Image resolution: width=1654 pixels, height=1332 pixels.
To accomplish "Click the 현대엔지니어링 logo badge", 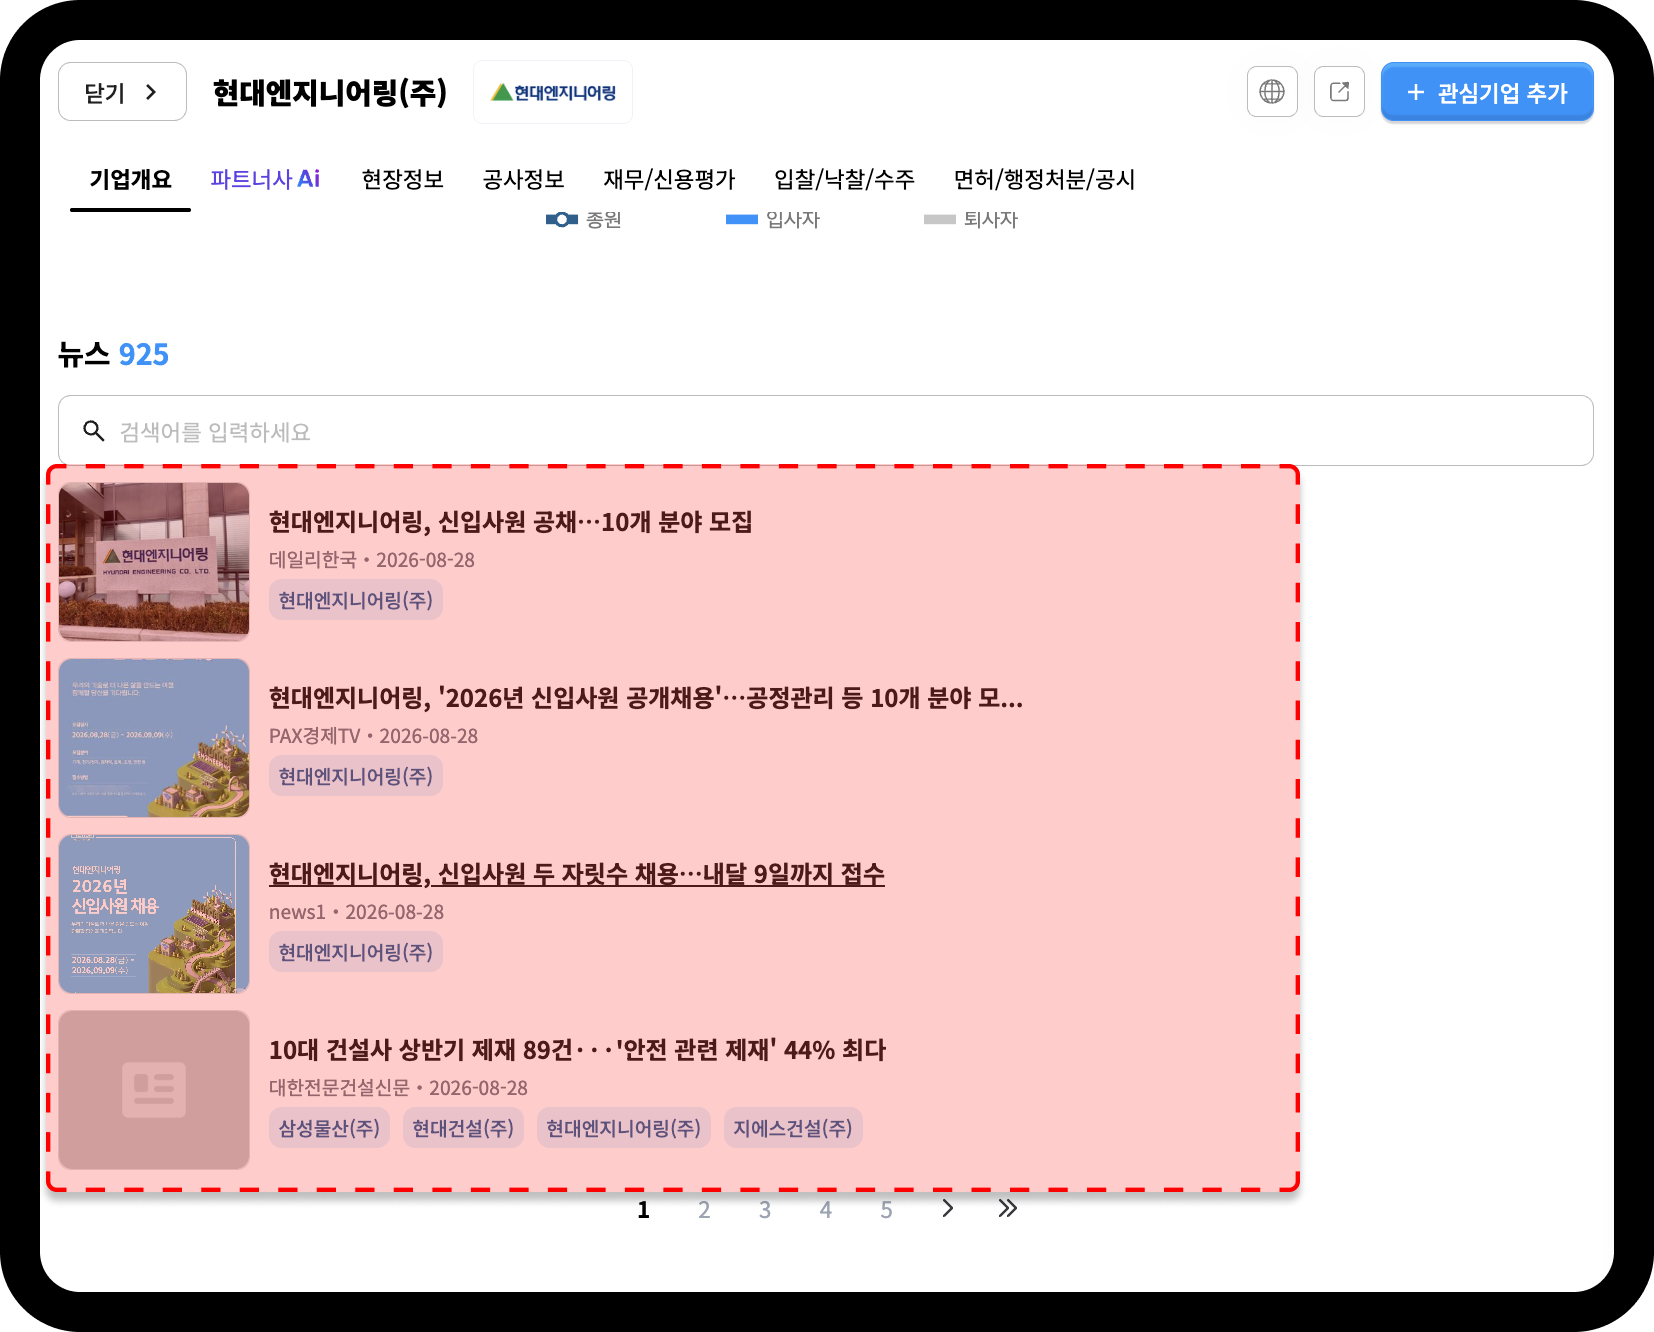I will click(553, 92).
